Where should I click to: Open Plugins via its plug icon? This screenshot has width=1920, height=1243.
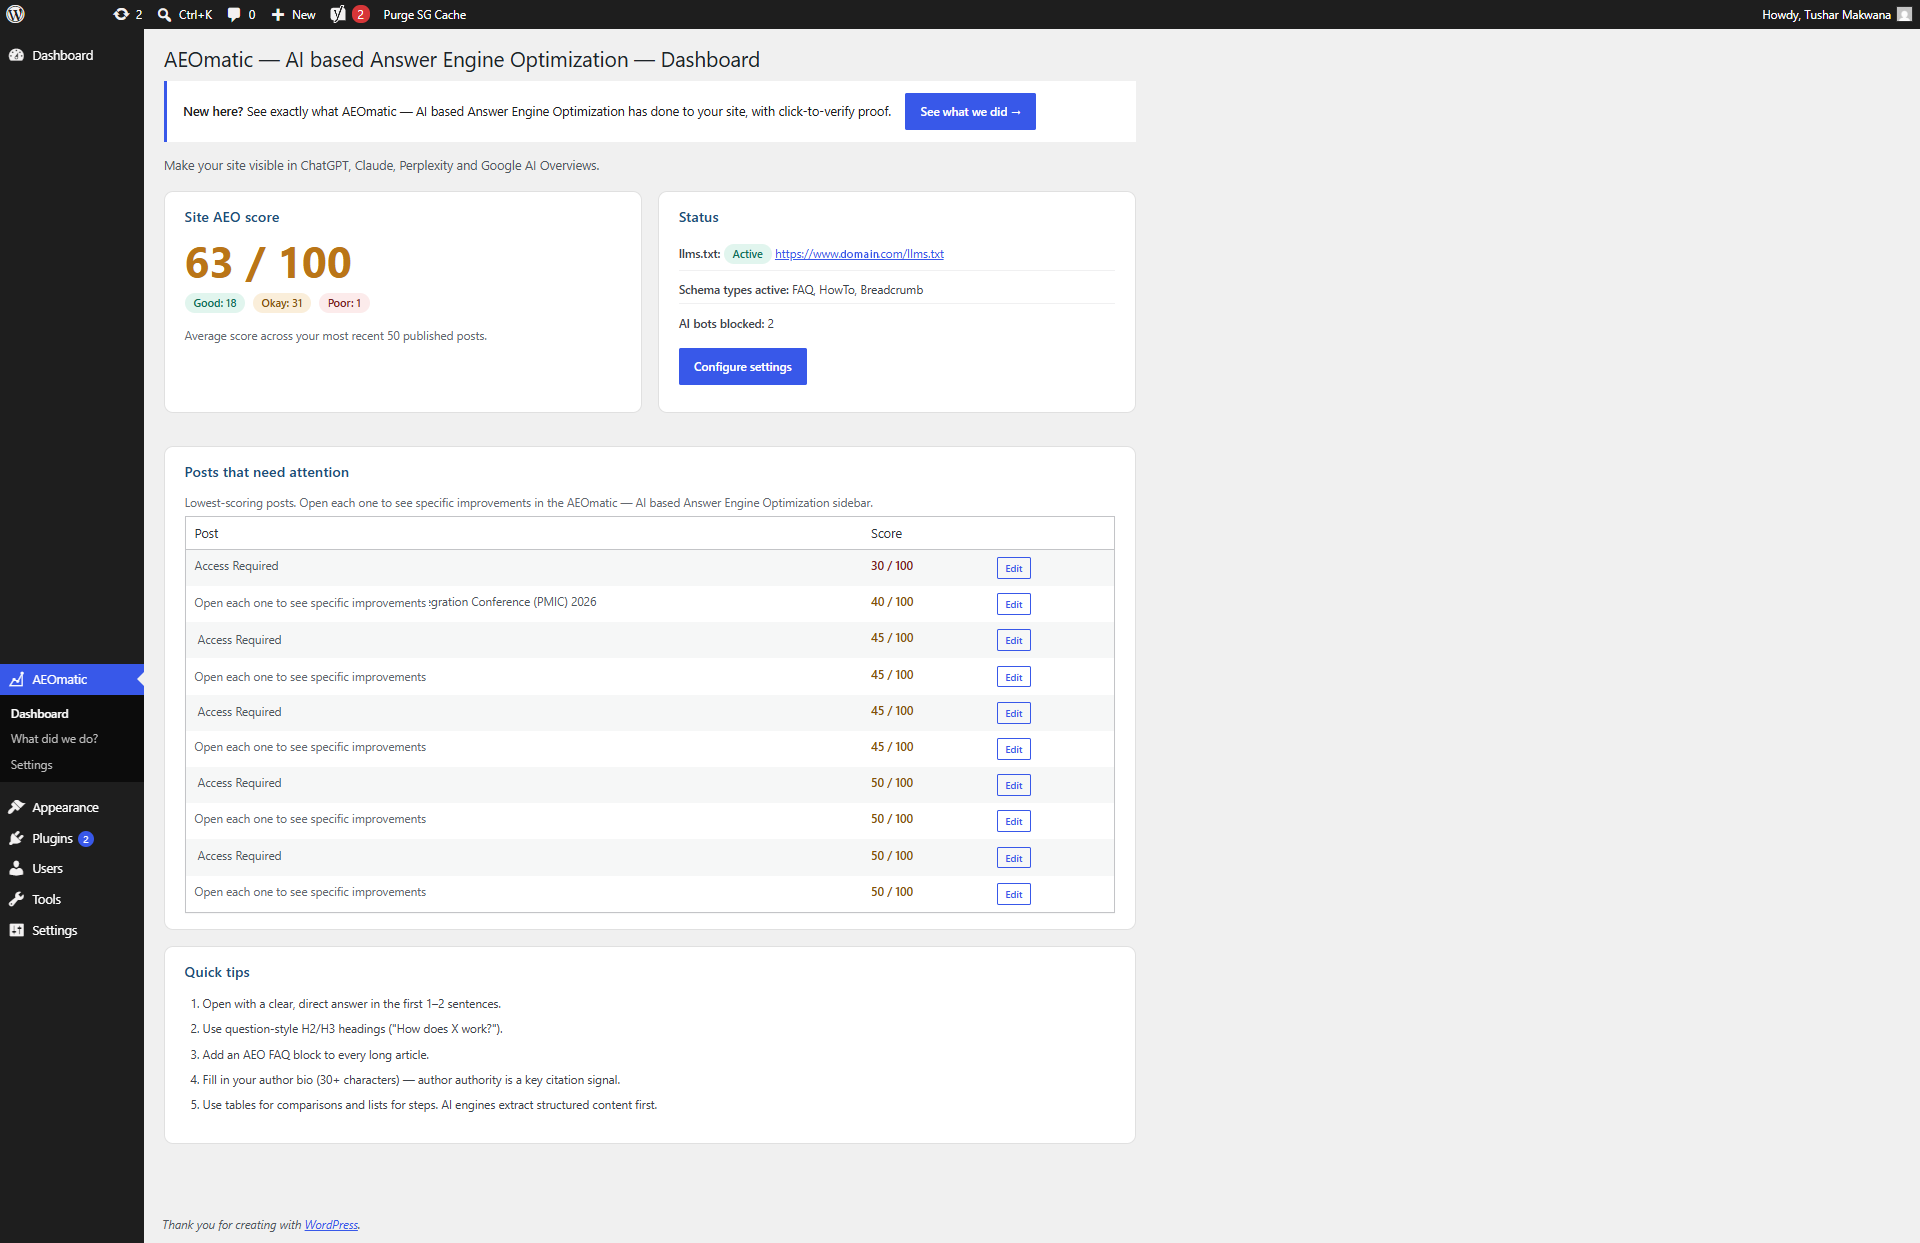(x=17, y=838)
